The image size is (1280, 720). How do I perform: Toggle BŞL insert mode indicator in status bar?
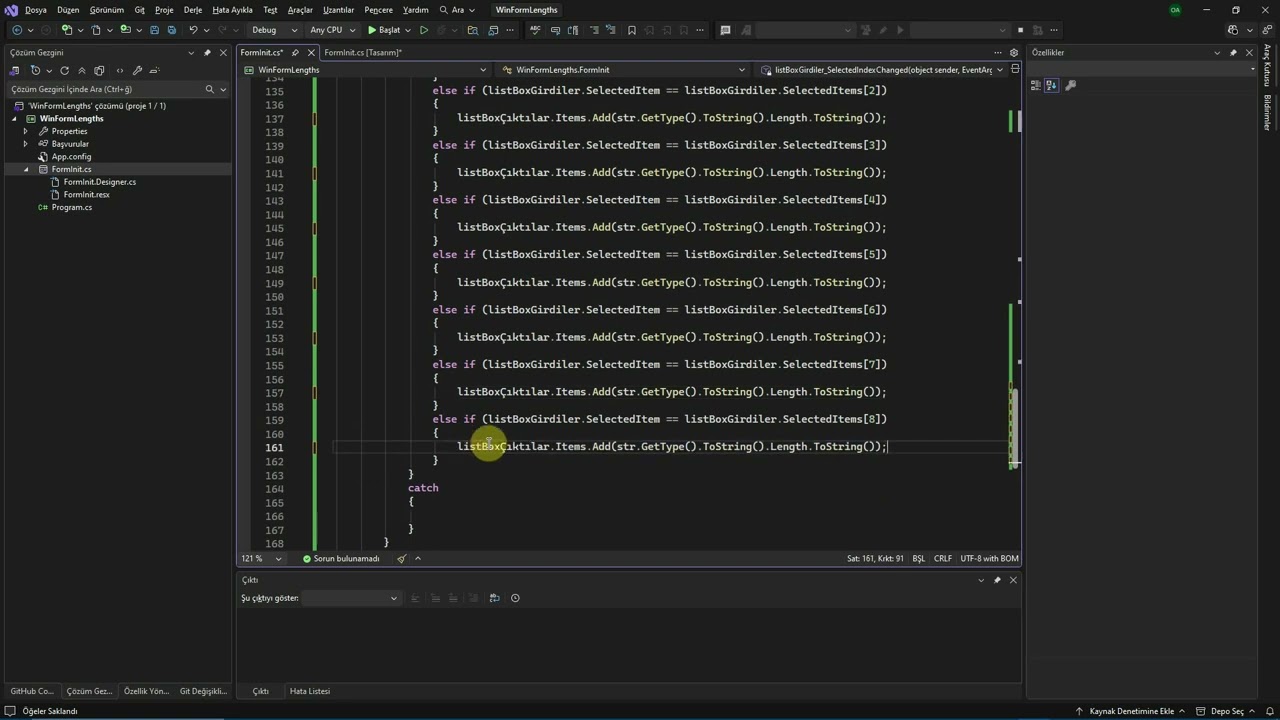[x=918, y=559]
